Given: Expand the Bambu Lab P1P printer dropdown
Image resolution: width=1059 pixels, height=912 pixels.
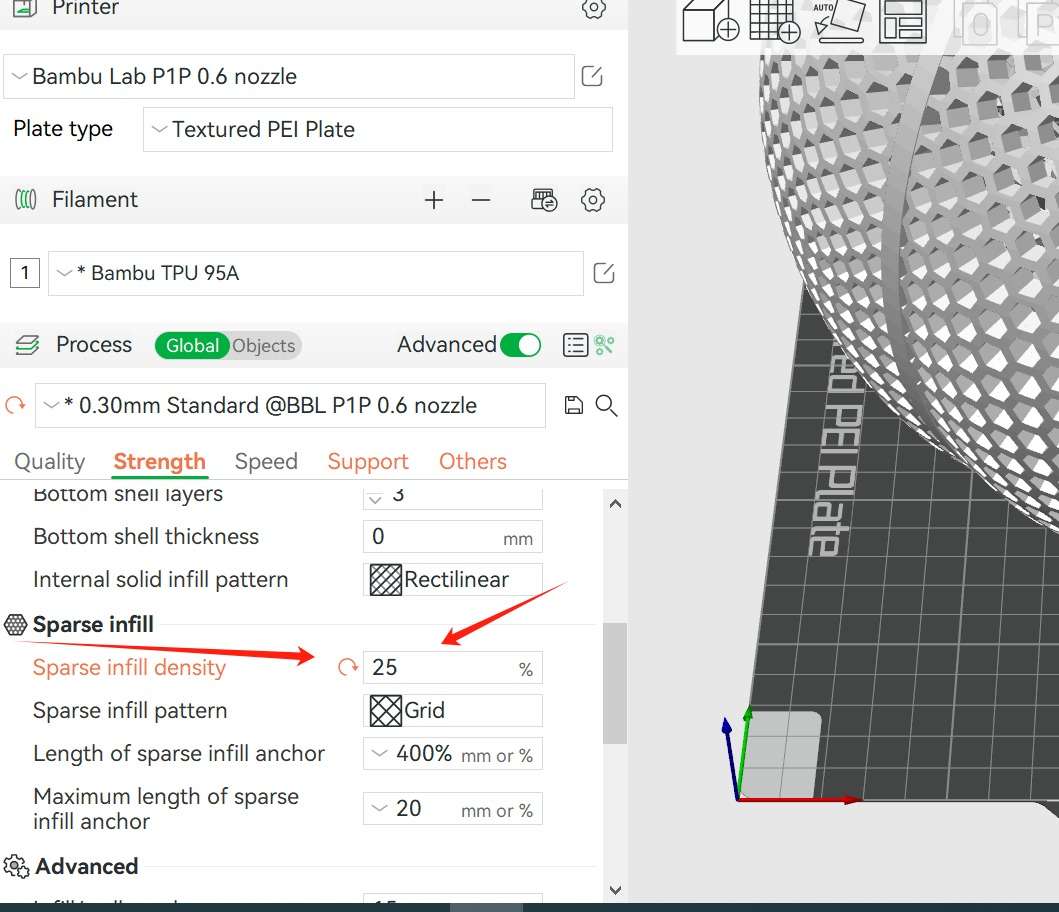Looking at the screenshot, I should pyautogui.click(x=288, y=77).
